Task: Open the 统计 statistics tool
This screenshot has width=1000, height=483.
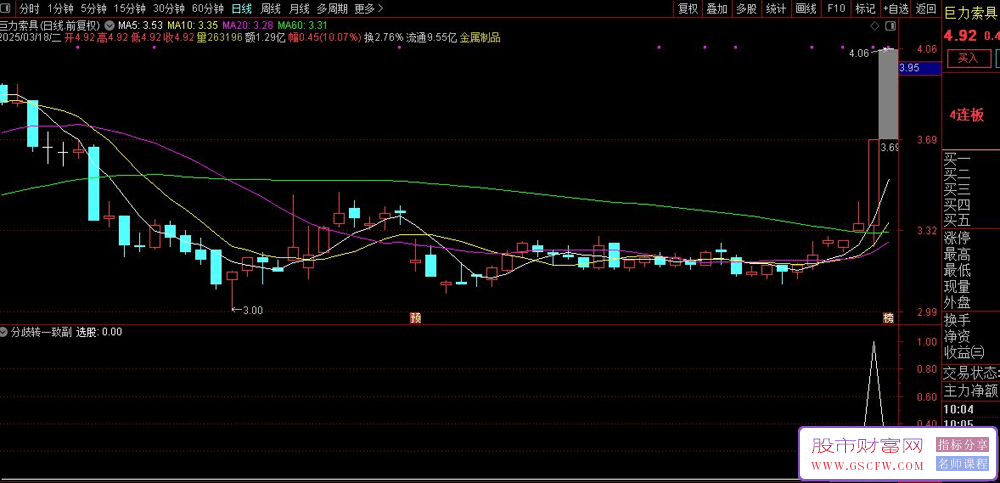Action: click(776, 8)
